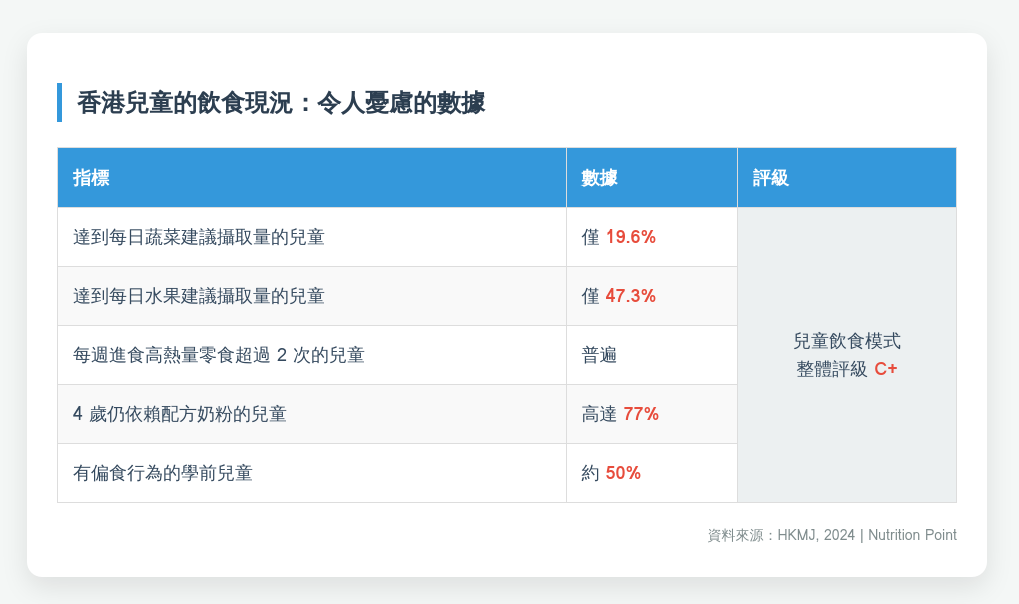Click the row about 偏食行為的學前兒童

click(162, 473)
